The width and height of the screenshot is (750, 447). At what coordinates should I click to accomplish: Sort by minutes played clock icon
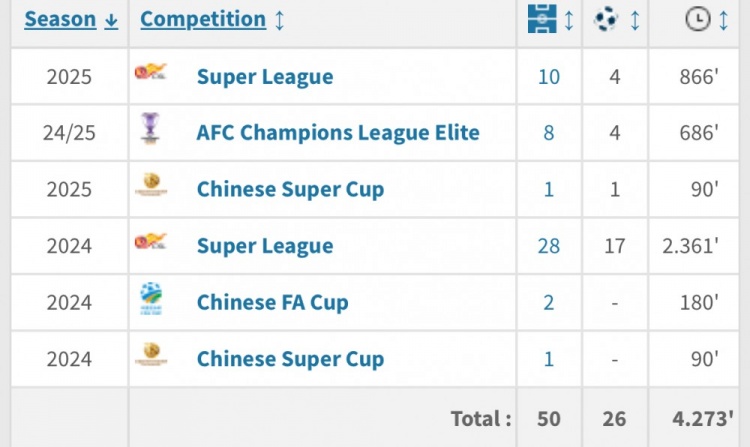click(697, 19)
